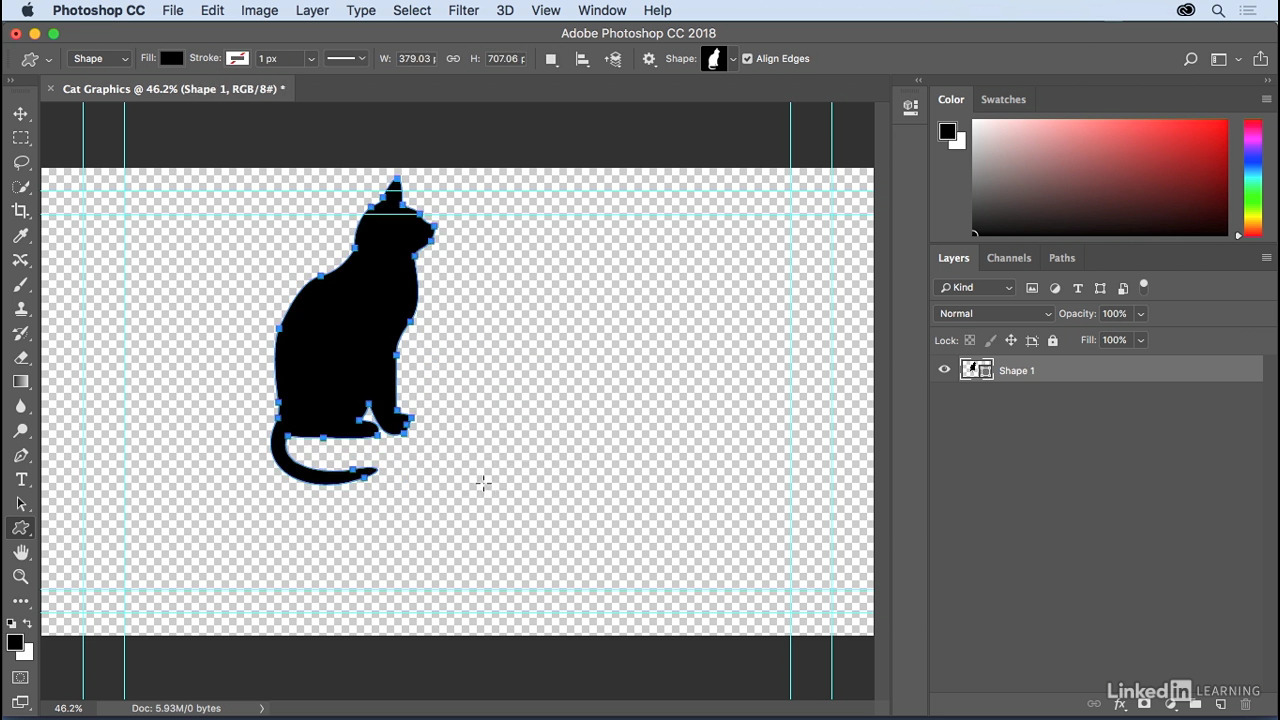
Task: Select the Pen tool
Action: [21, 455]
